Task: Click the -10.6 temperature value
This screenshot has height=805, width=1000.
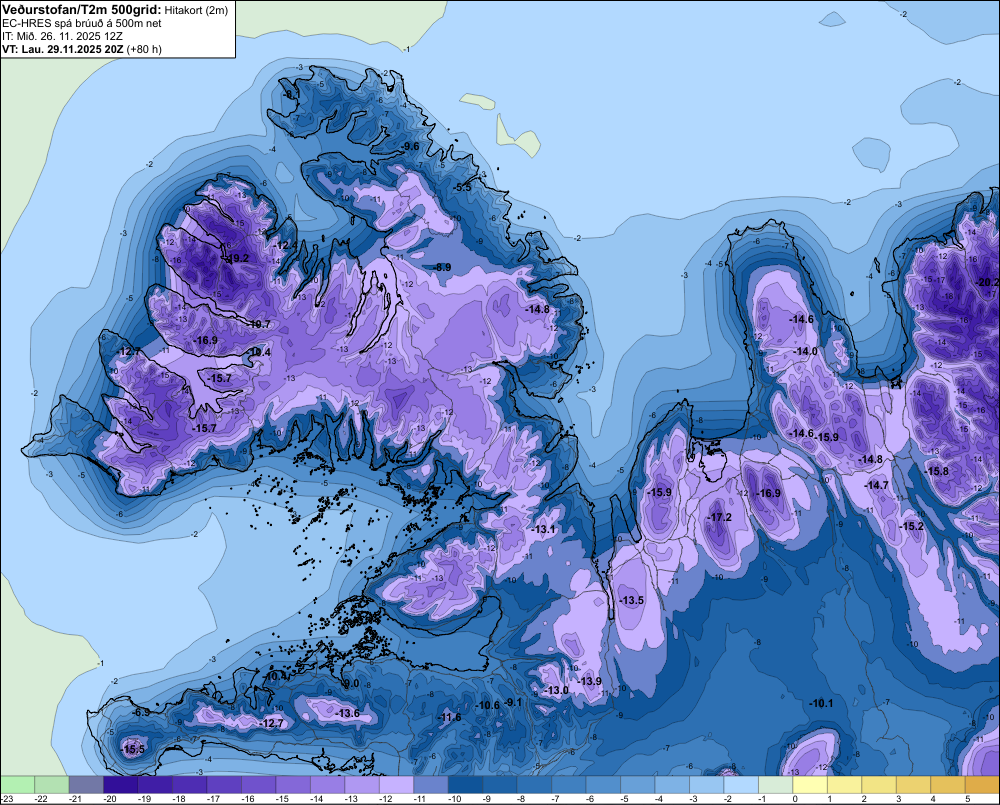Action: coord(488,705)
